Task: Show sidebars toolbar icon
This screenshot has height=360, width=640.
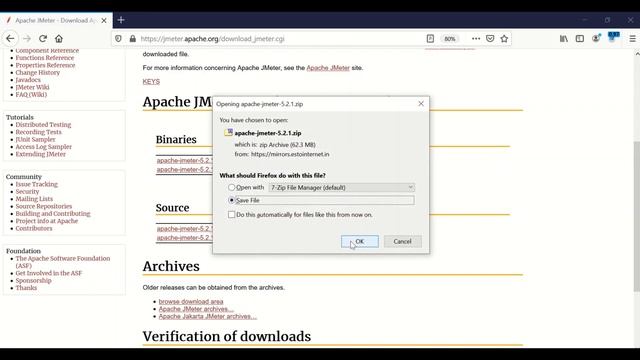Action: (x=580, y=39)
